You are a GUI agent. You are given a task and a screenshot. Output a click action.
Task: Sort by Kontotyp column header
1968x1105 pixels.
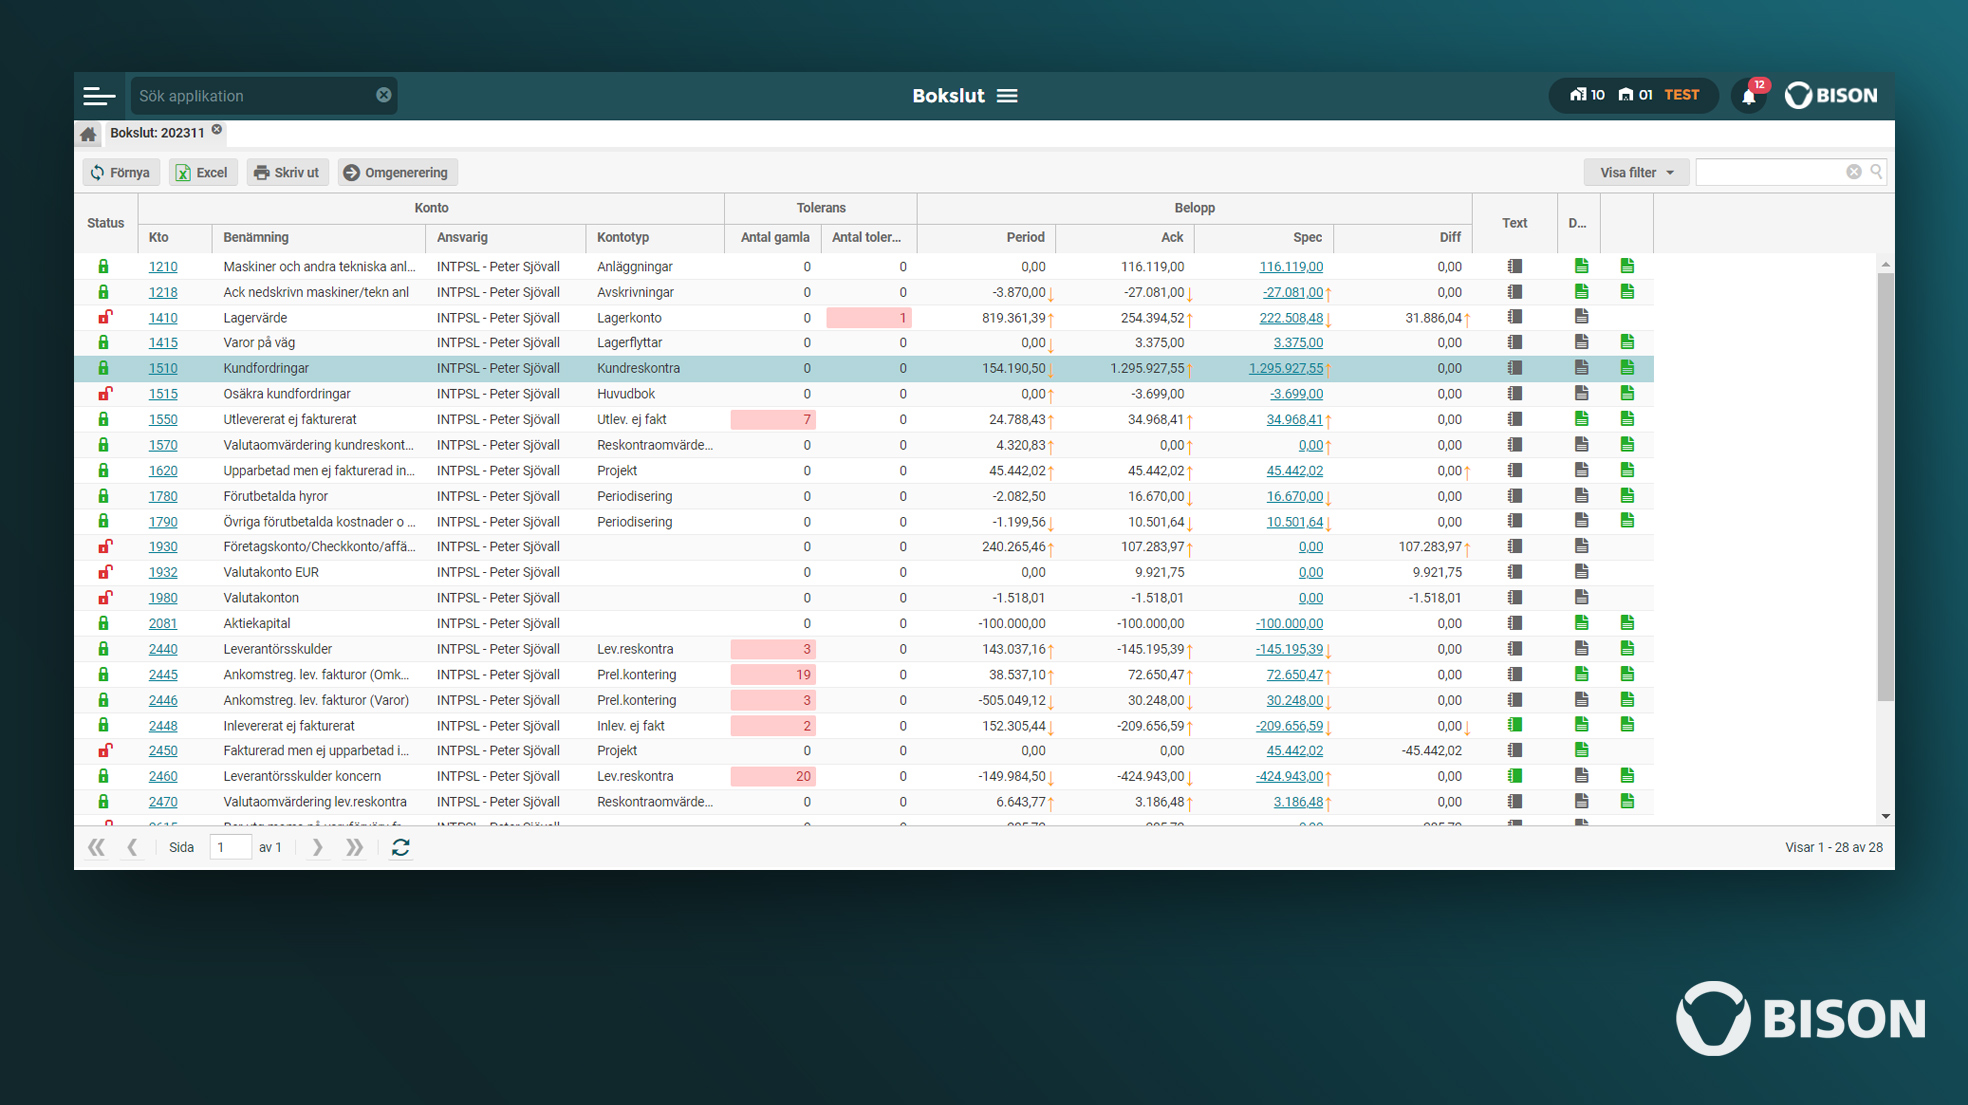655,238
